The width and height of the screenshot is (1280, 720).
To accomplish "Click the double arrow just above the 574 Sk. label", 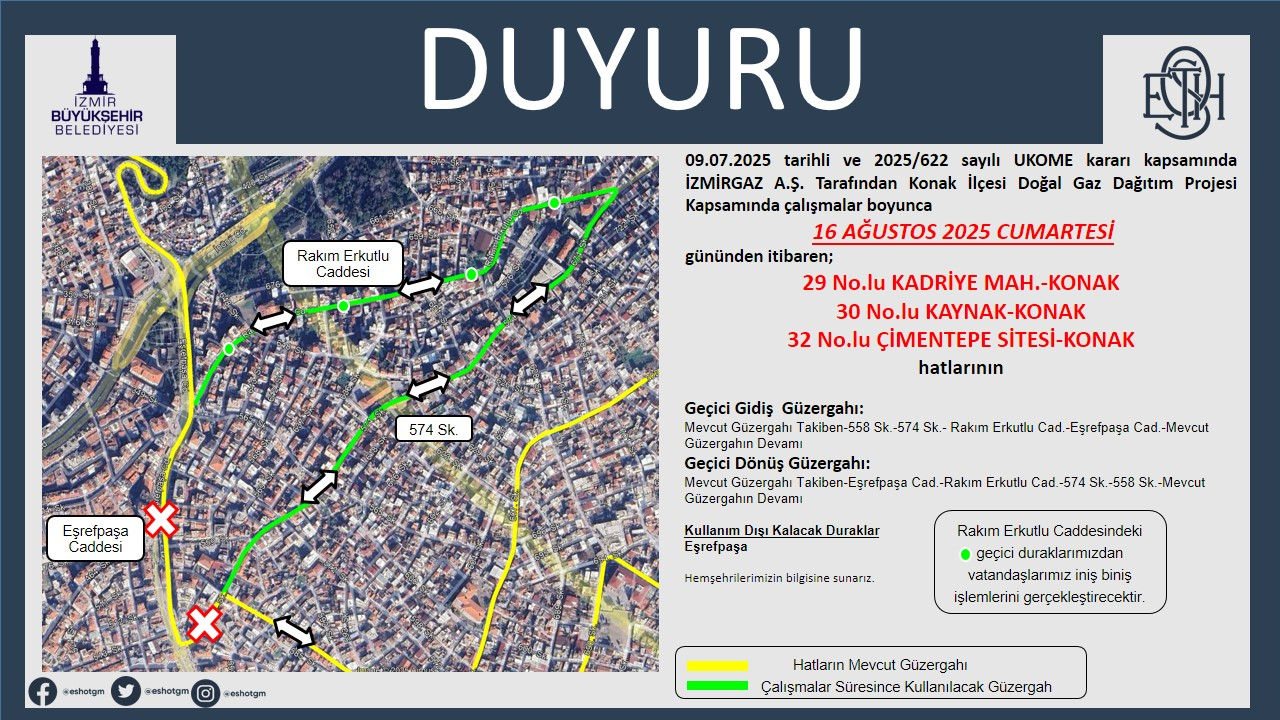I will pyautogui.click(x=429, y=385).
